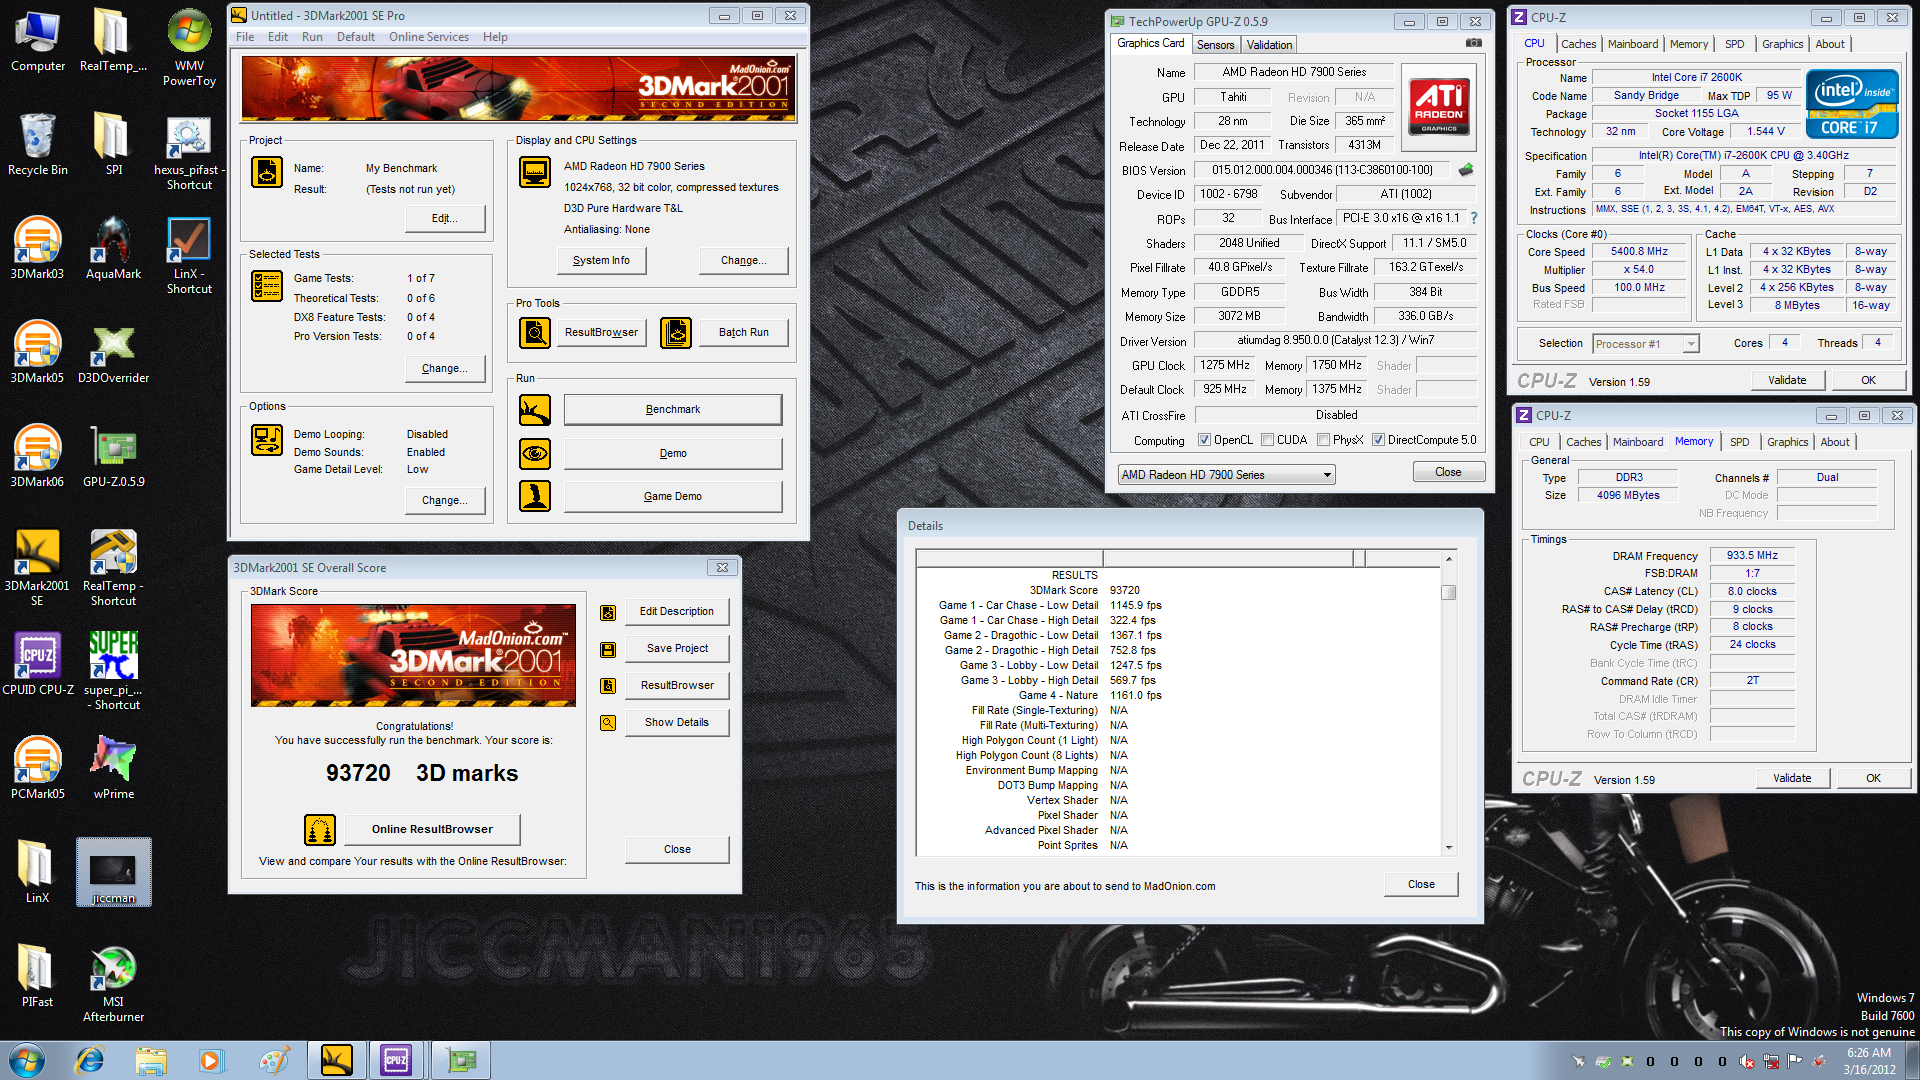Screen dimensions: 1920x1080
Task: Click Validate in the upper CPU-Z window
Action: click(1787, 380)
